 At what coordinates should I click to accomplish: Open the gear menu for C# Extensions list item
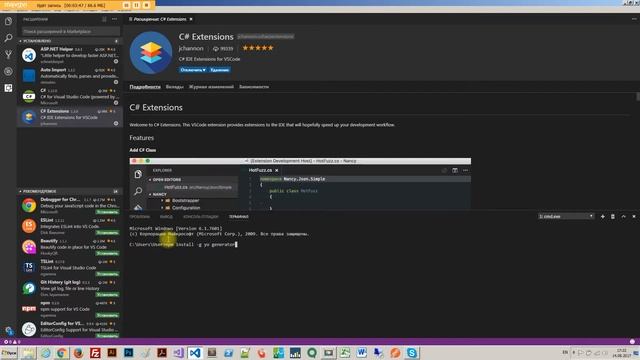point(116,123)
